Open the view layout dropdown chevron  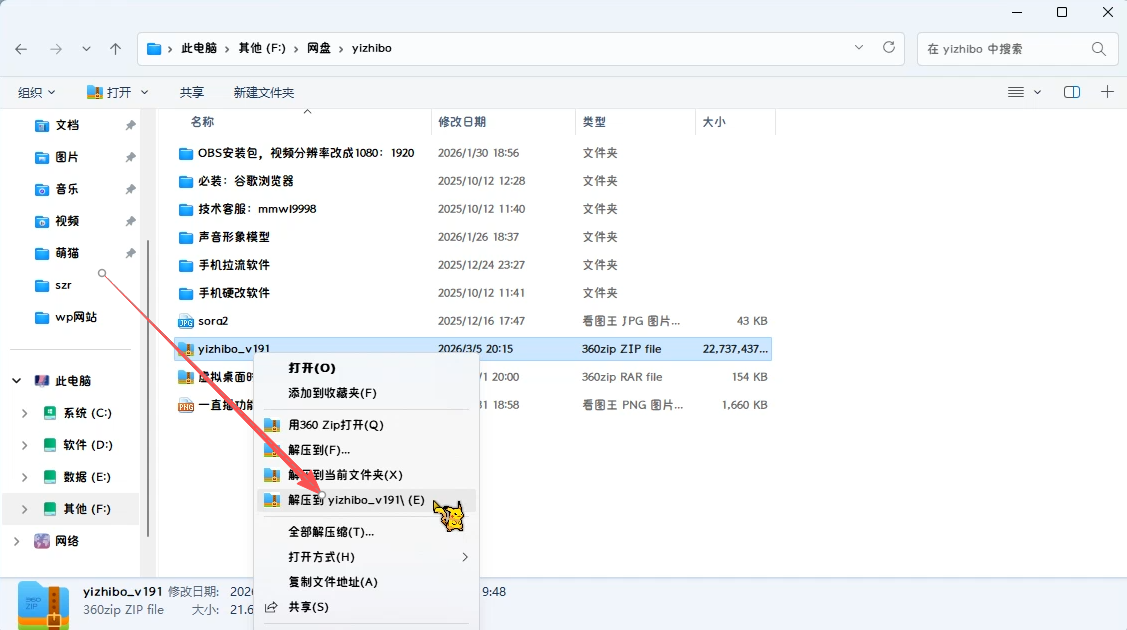1035,91
